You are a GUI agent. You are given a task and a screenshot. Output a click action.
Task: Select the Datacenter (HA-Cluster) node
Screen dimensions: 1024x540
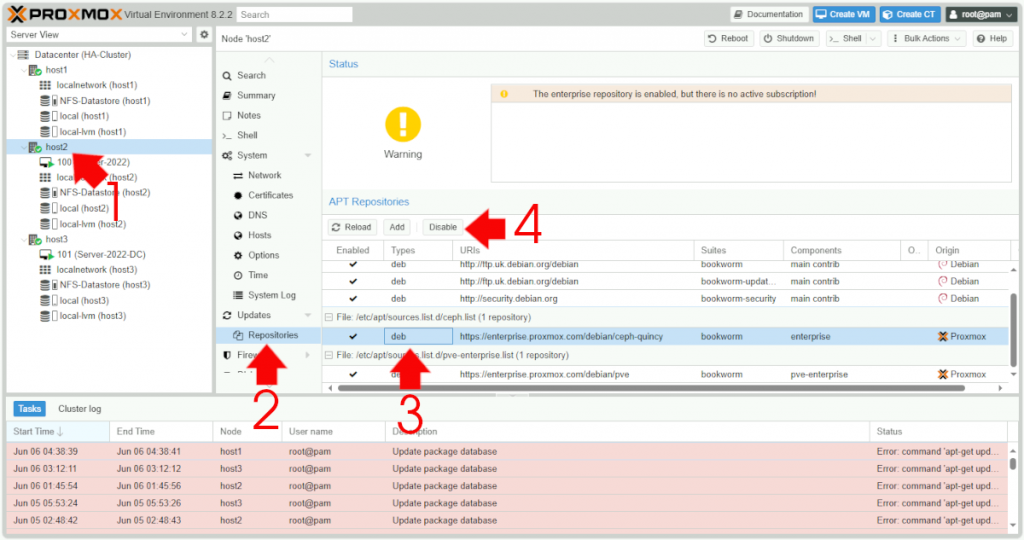coord(82,55)
